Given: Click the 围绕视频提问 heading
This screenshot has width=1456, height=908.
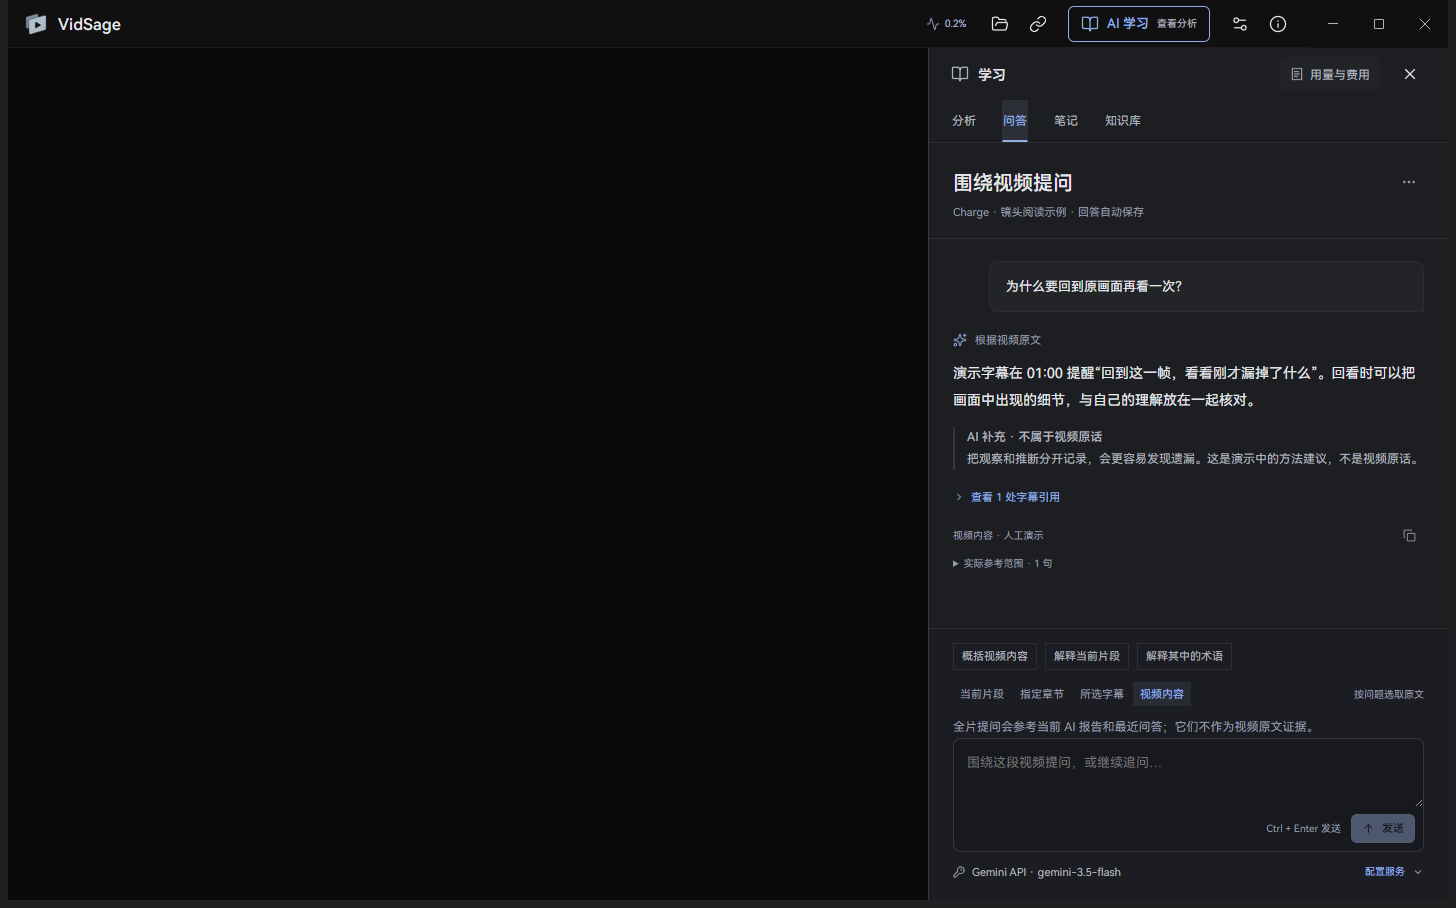Looking at the screenshot, I should [x=1013, y=182].
